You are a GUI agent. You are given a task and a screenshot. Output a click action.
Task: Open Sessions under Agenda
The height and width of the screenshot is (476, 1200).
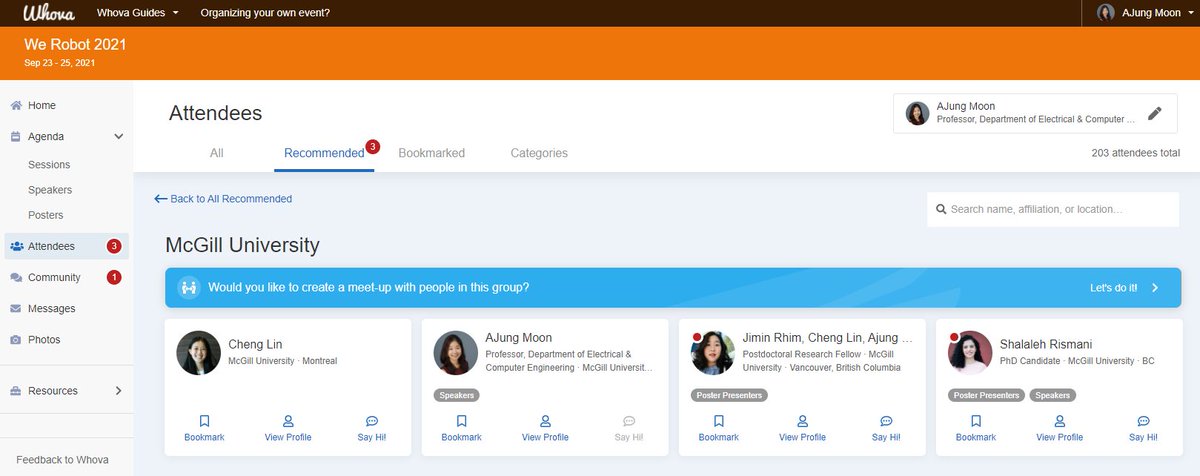point(49,164)
